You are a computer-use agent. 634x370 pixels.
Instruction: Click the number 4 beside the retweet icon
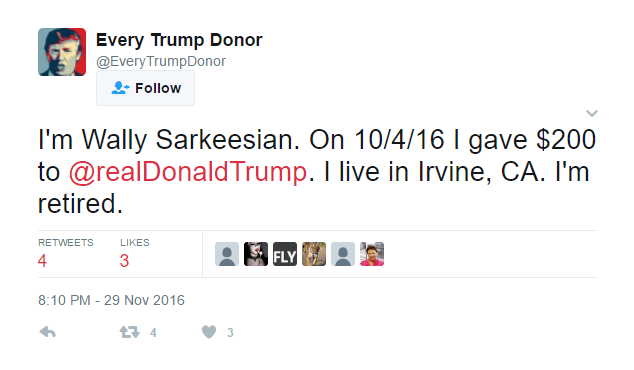[153, 333]
